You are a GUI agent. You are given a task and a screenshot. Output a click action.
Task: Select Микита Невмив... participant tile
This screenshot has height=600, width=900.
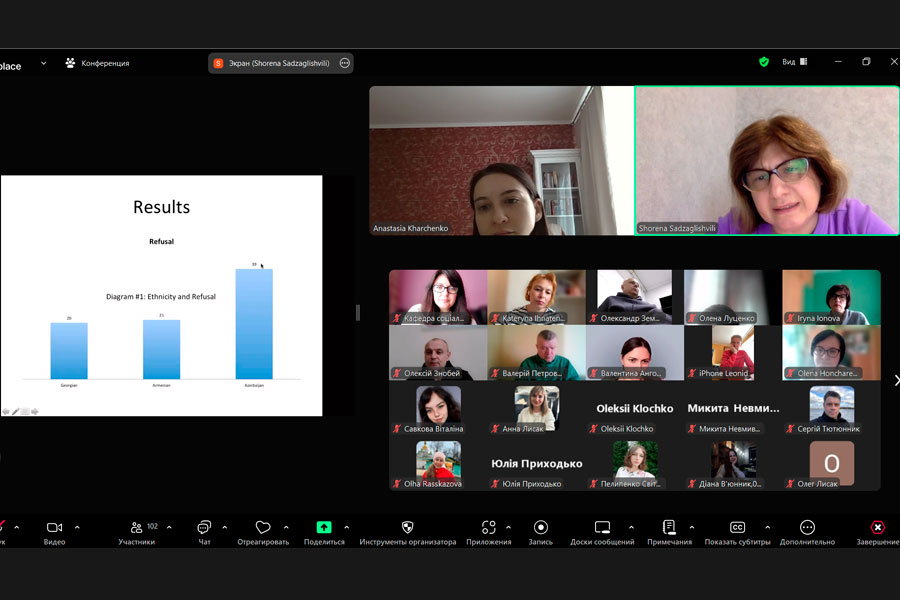[733, 408]
